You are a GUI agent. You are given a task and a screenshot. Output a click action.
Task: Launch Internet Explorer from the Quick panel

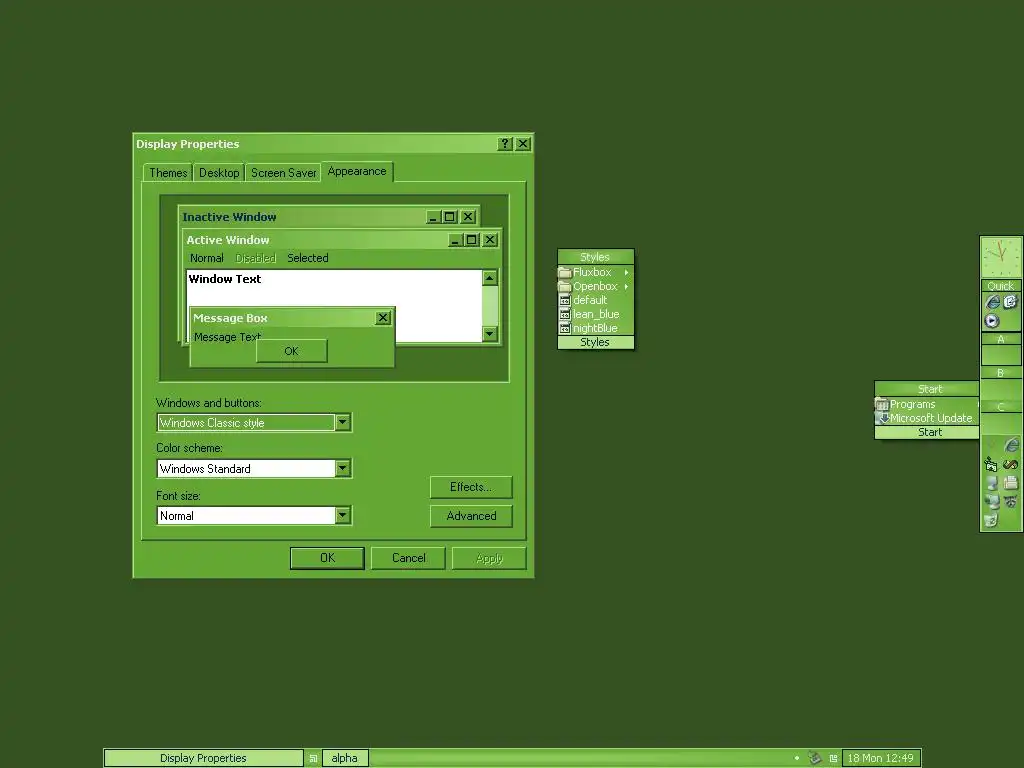tap(993, 302)
